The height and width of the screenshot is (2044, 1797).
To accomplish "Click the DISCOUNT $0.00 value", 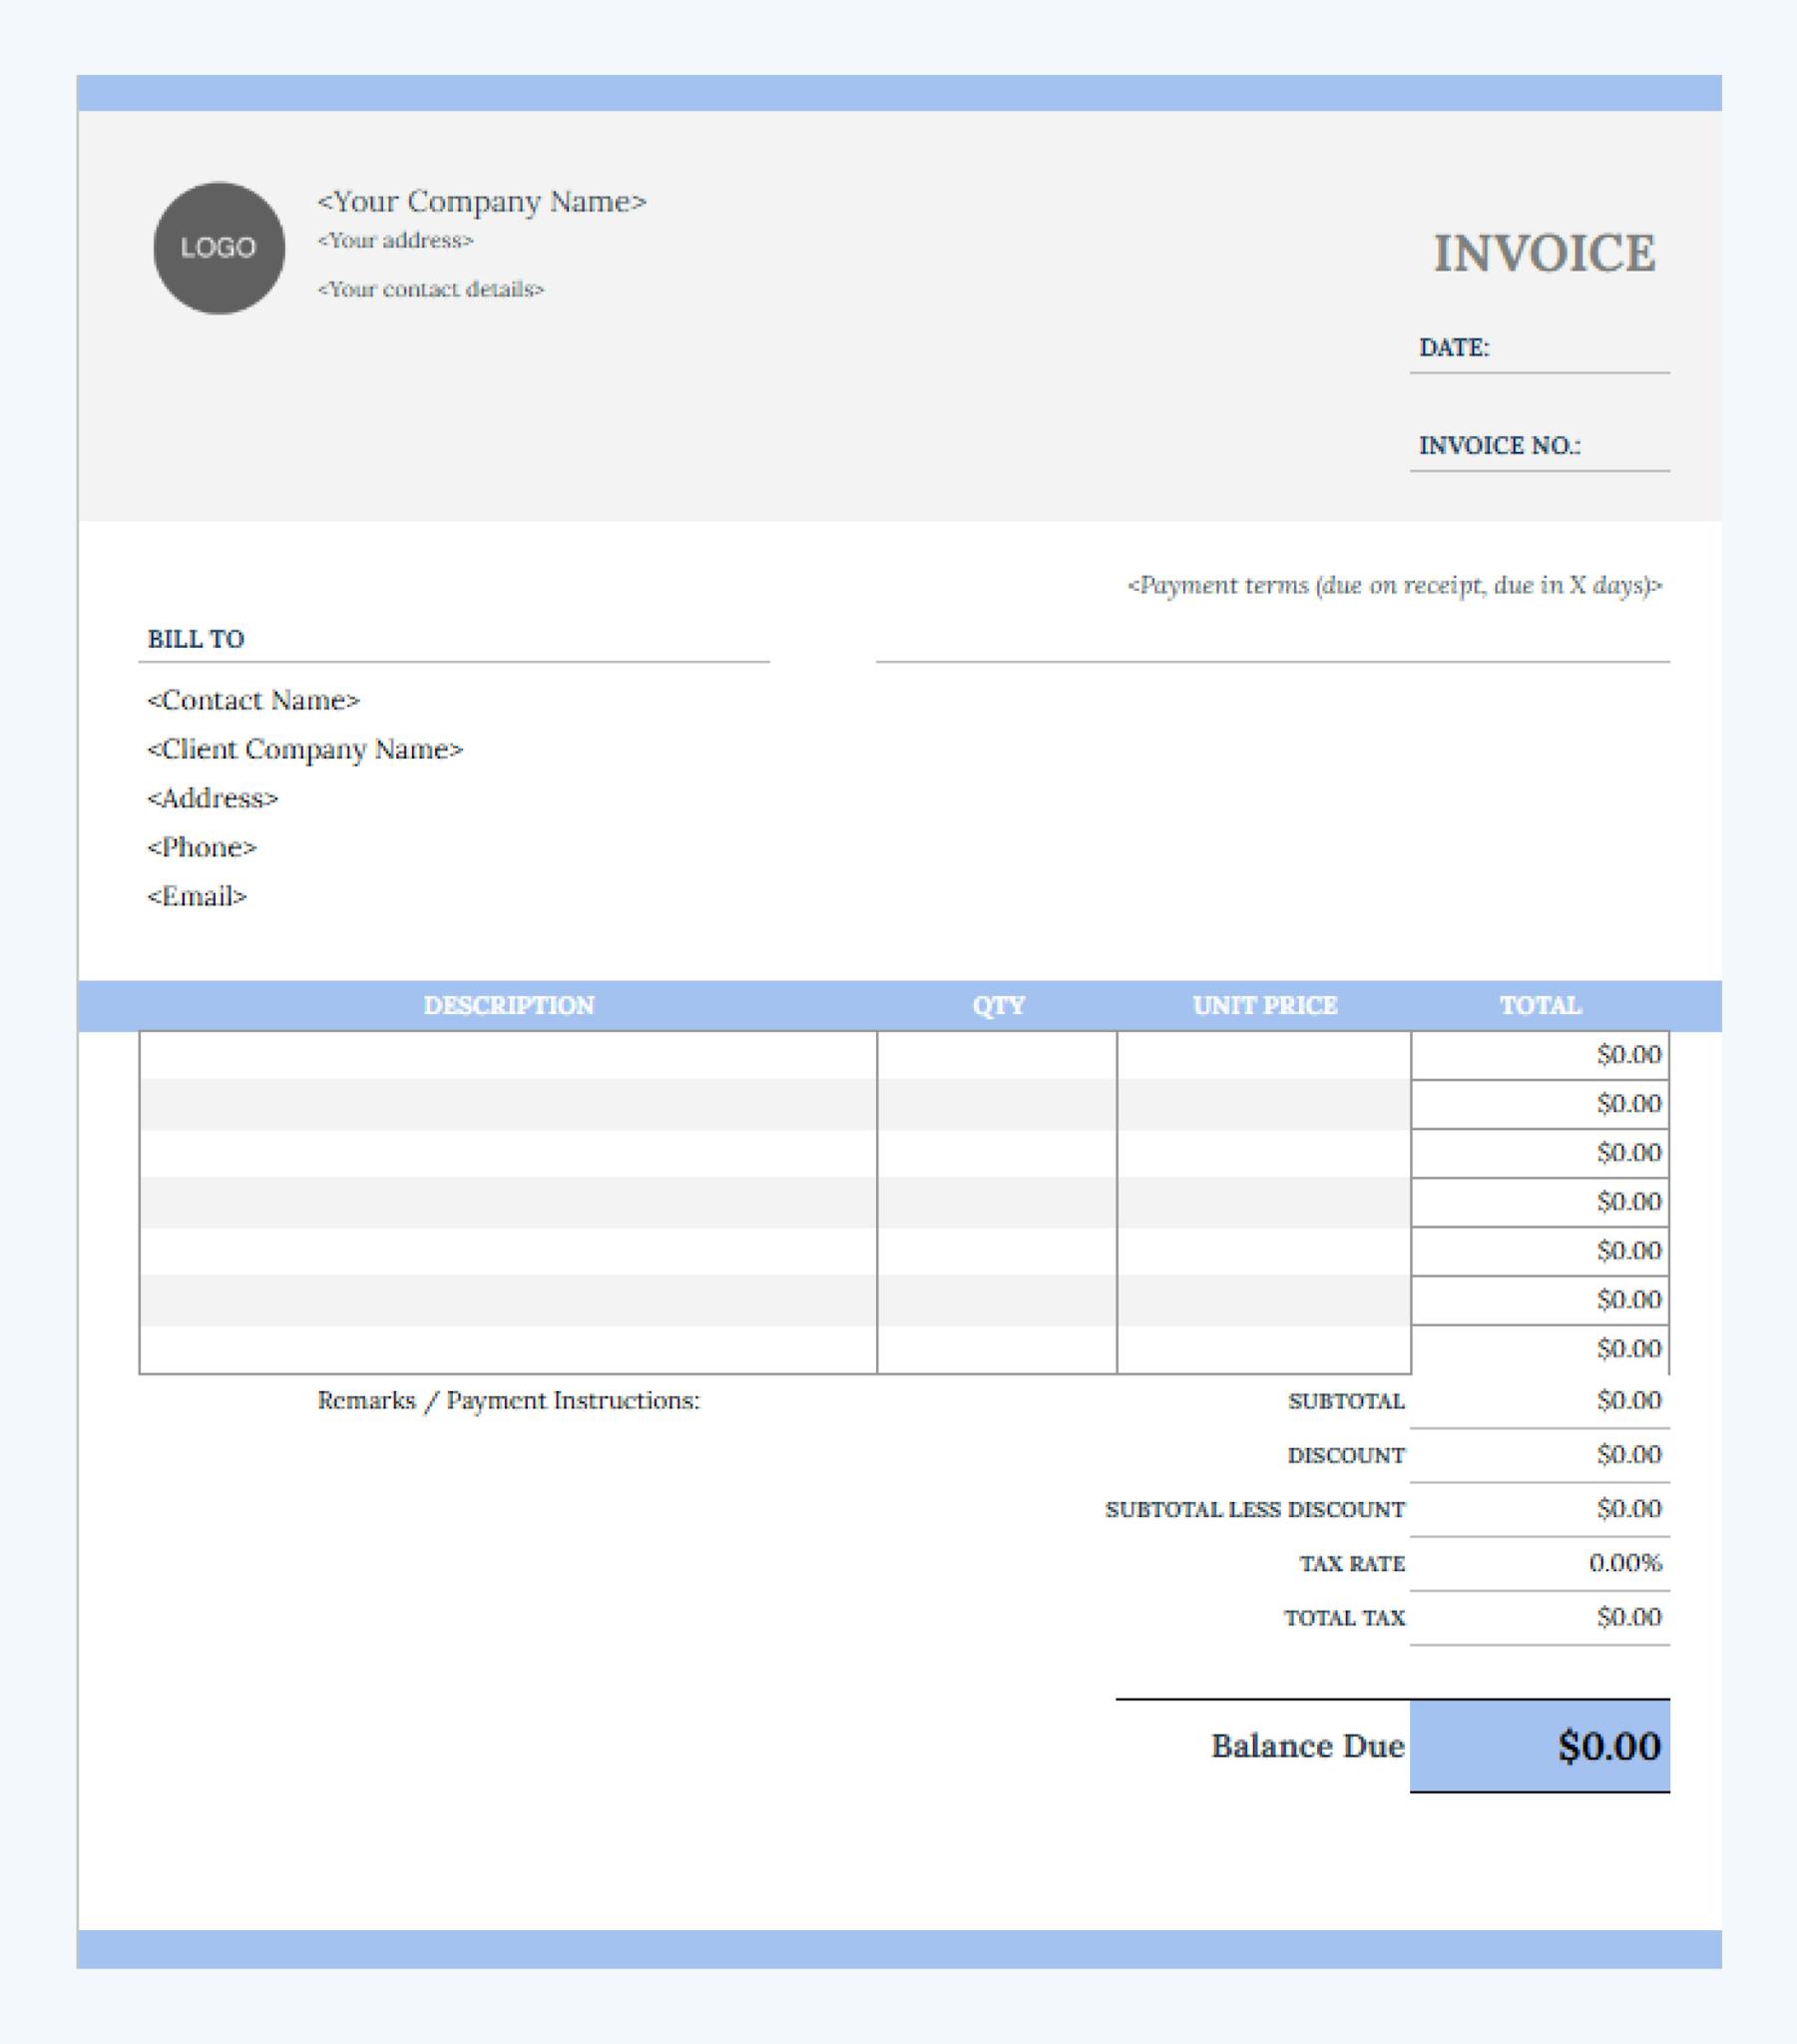I will (1629, 1454).
